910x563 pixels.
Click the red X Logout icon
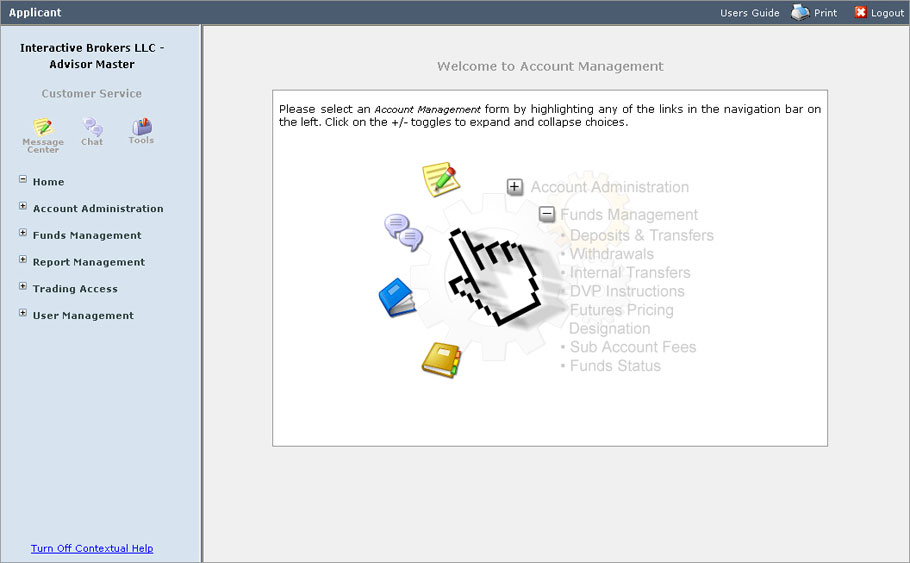860,12
